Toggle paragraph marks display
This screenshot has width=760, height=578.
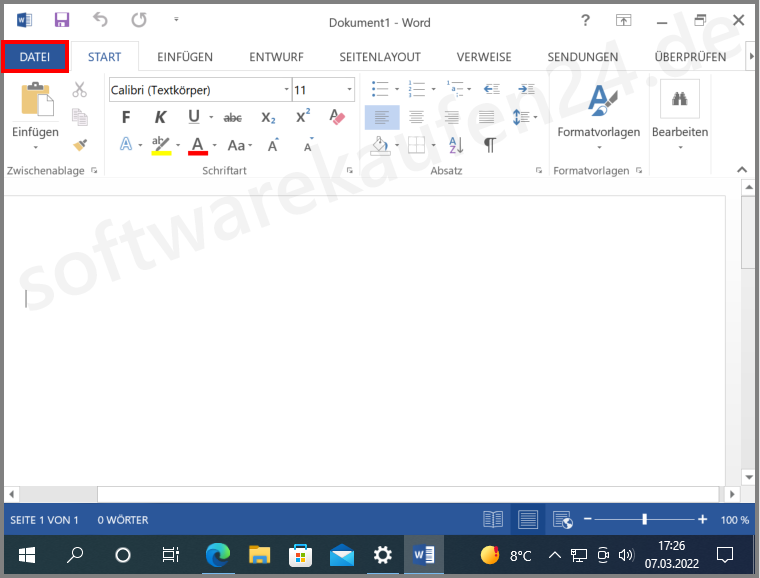[490, 145]
